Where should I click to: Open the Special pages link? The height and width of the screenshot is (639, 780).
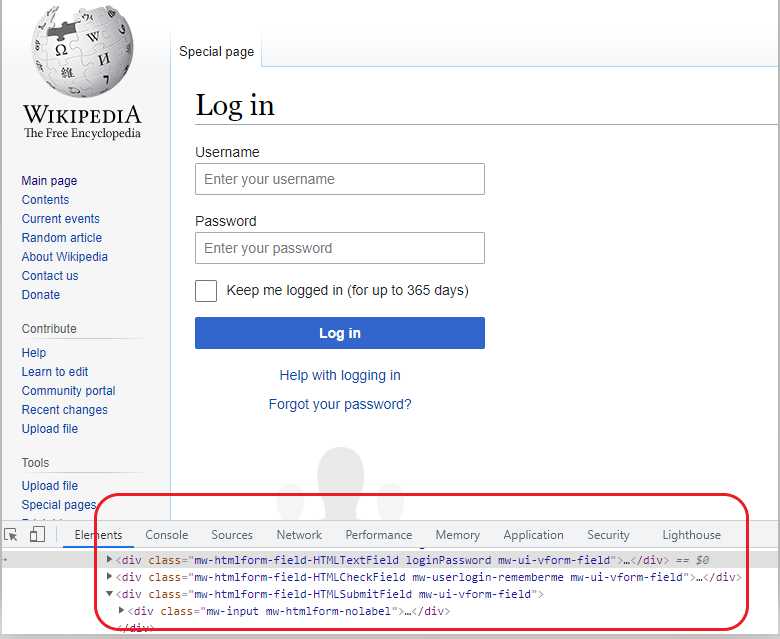click(x=59, y=505)
